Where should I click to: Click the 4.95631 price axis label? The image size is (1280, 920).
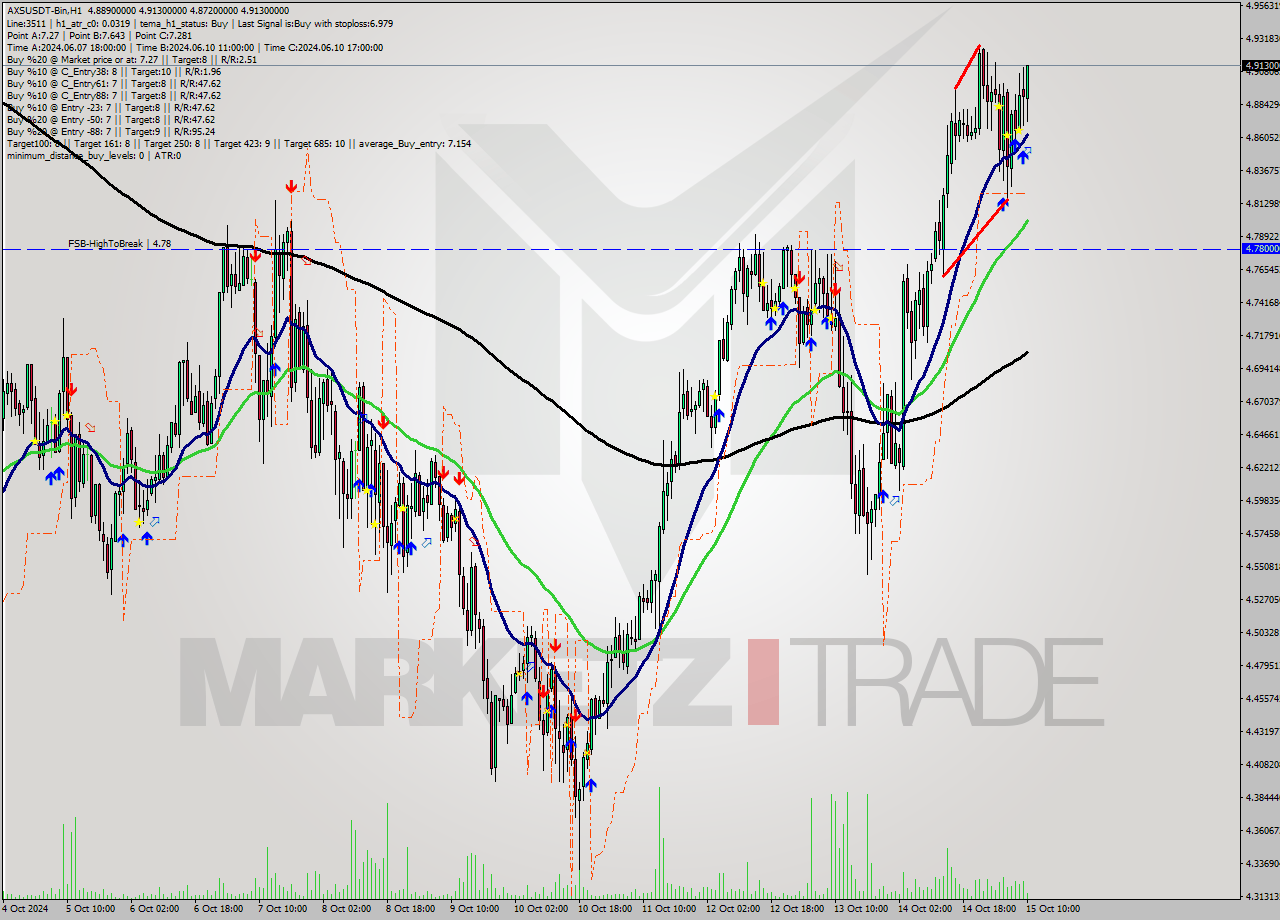coord(1261,5)
